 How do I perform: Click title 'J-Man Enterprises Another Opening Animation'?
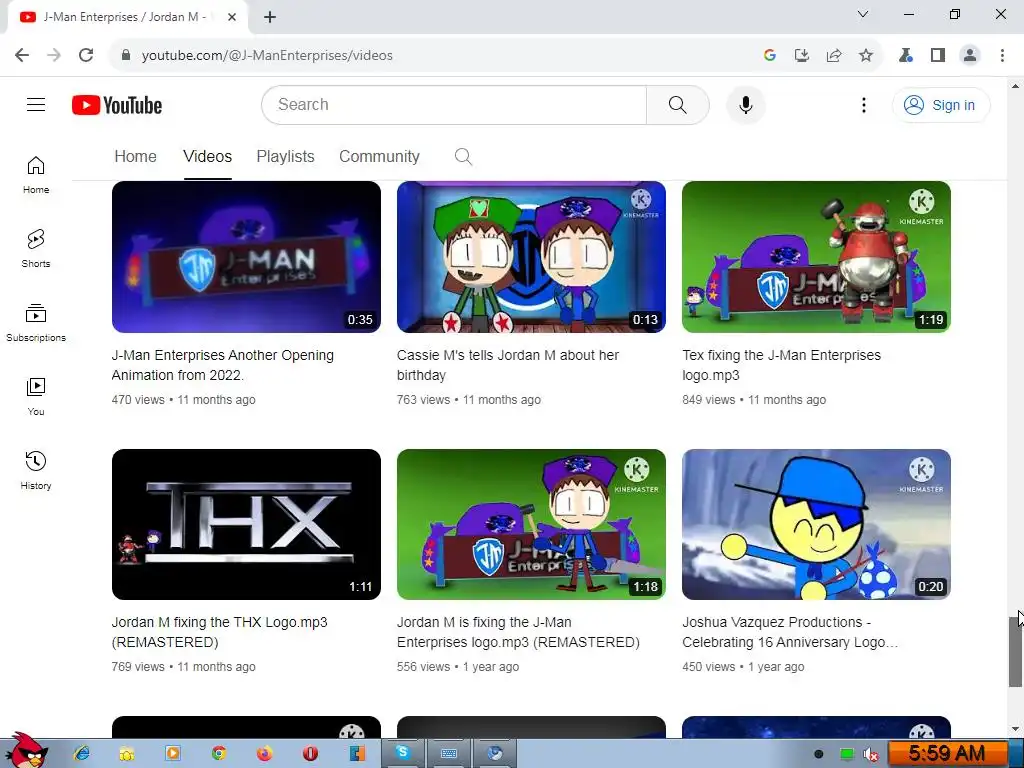point(223,365)
